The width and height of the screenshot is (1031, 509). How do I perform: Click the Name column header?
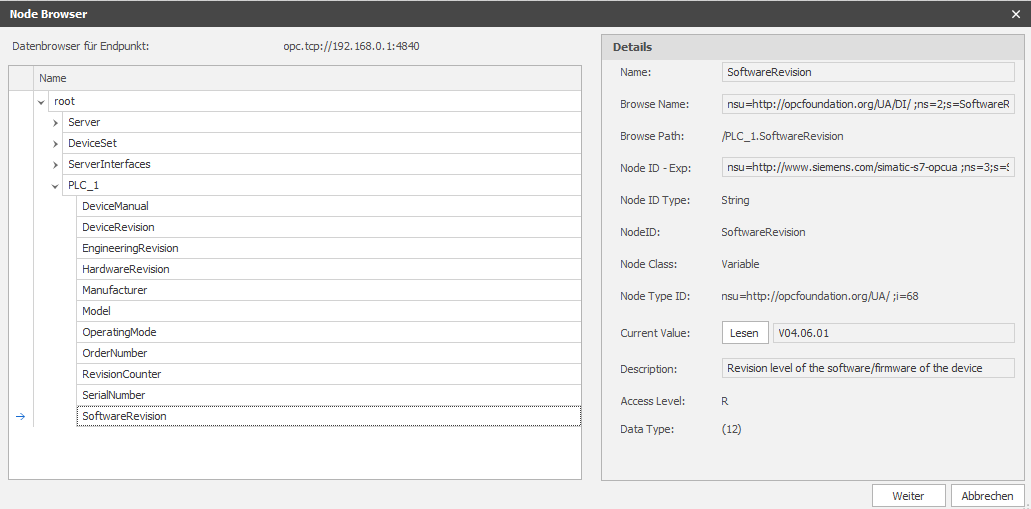307,78
